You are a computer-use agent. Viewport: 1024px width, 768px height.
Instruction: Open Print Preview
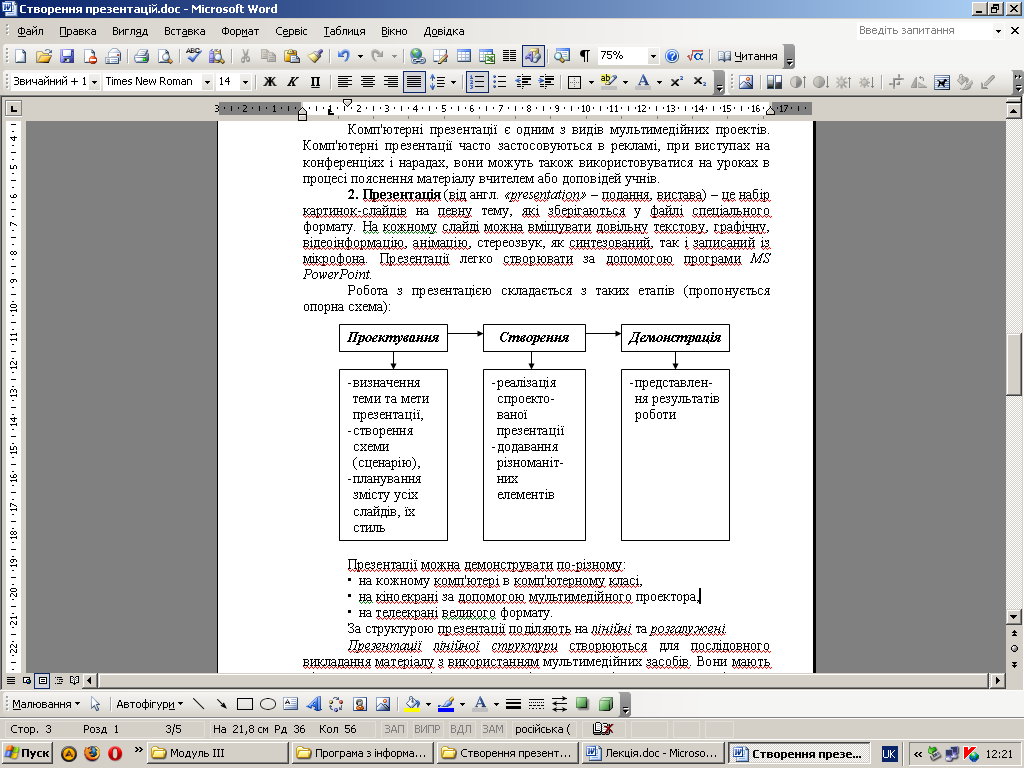165,56
